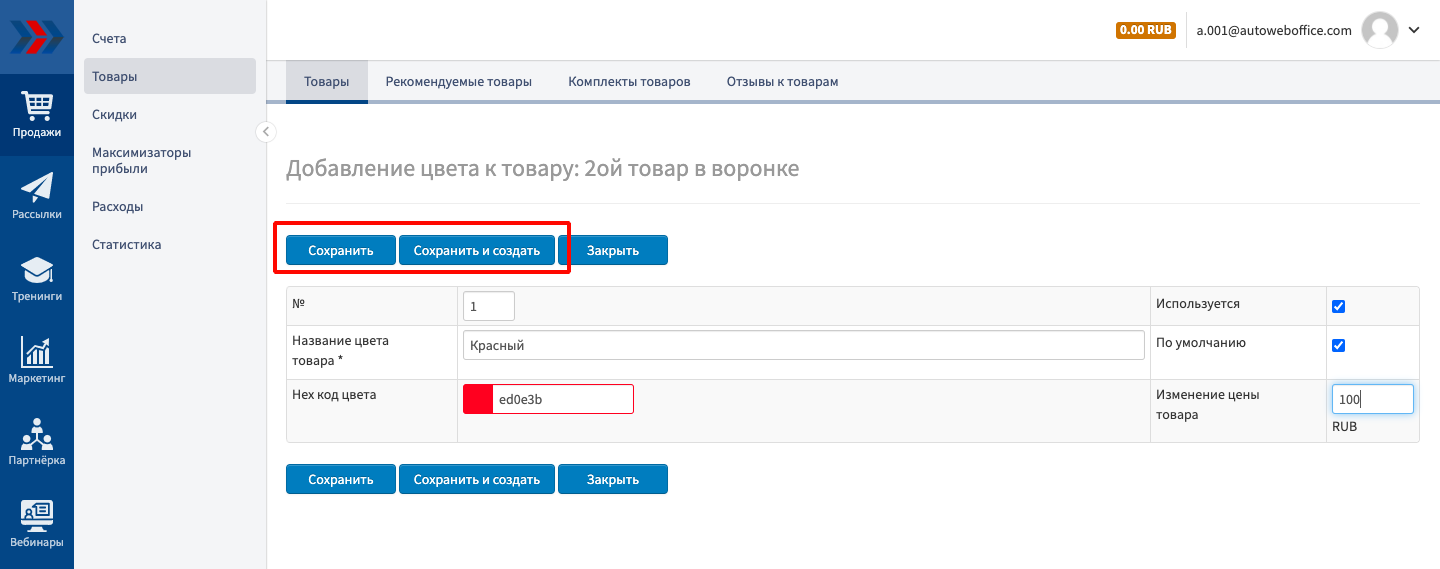This screenshot has height=569, width=1440.
Task: Click the user avatar picture
Action: pos(1380,30)
